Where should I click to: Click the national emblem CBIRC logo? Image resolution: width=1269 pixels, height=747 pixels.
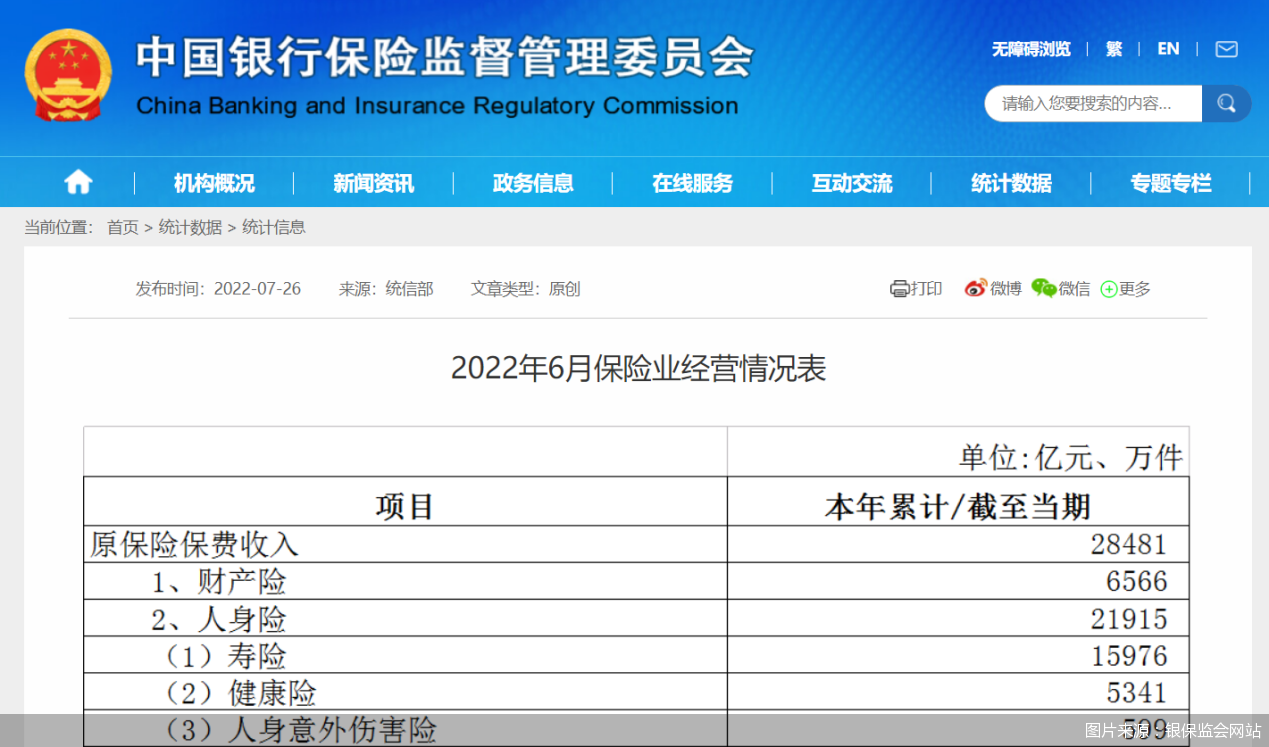coord(68,75)
